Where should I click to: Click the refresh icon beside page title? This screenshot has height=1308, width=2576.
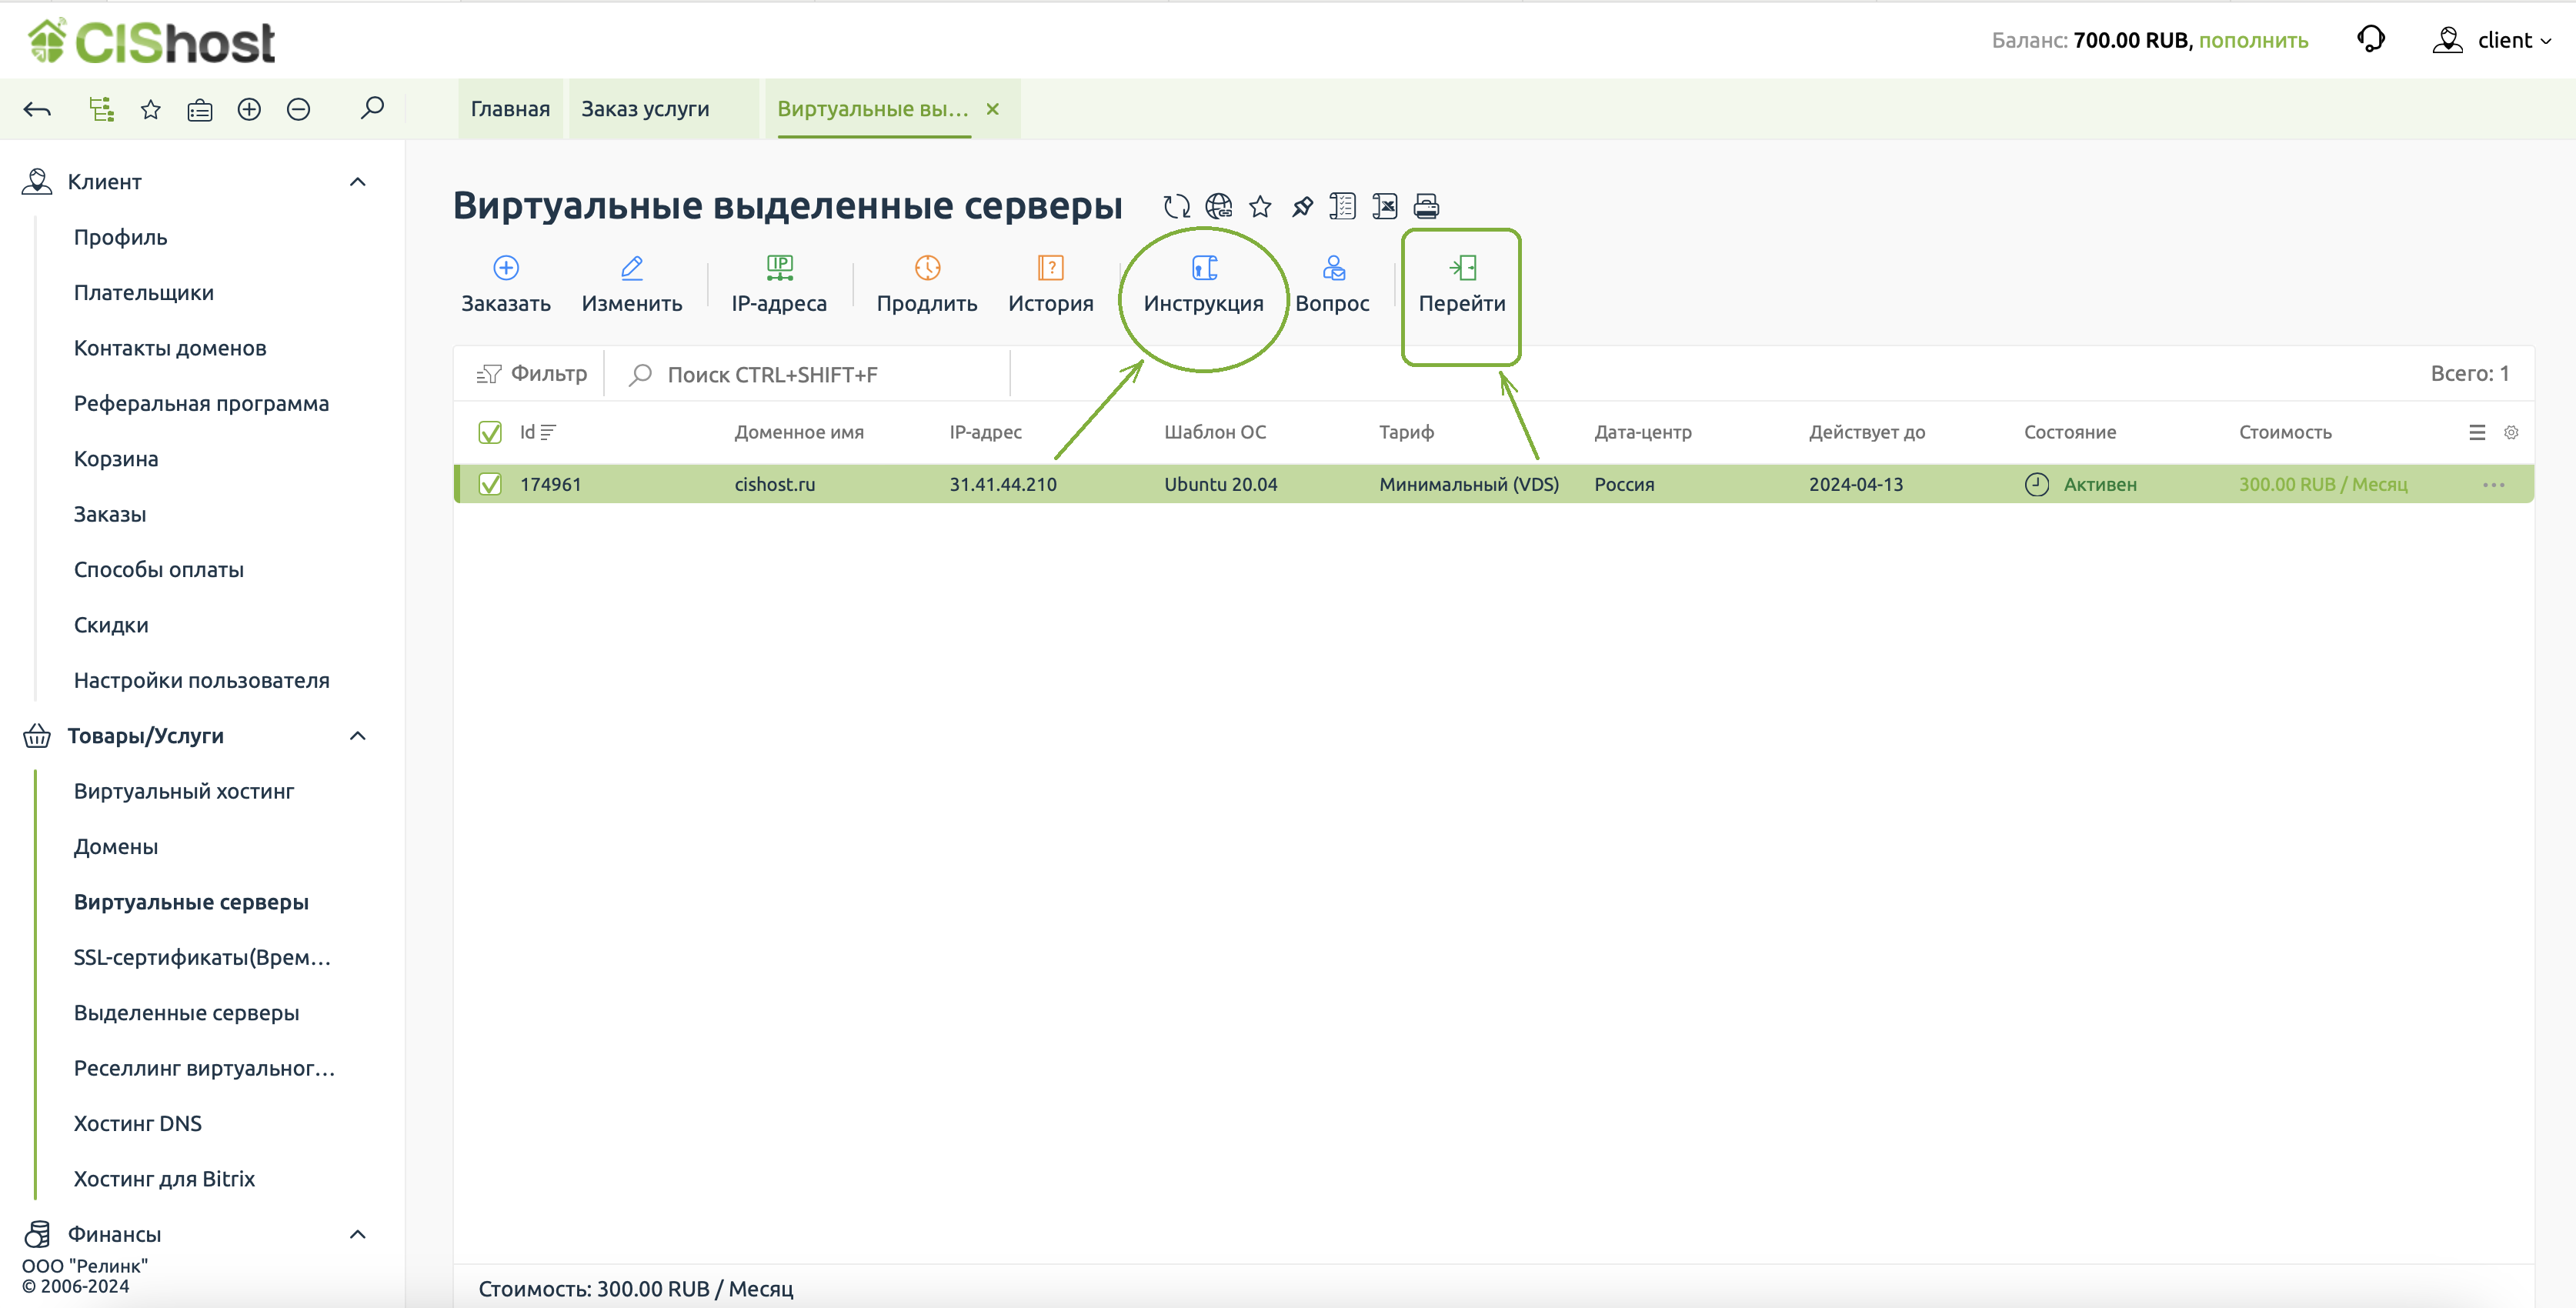point(1176,206)
